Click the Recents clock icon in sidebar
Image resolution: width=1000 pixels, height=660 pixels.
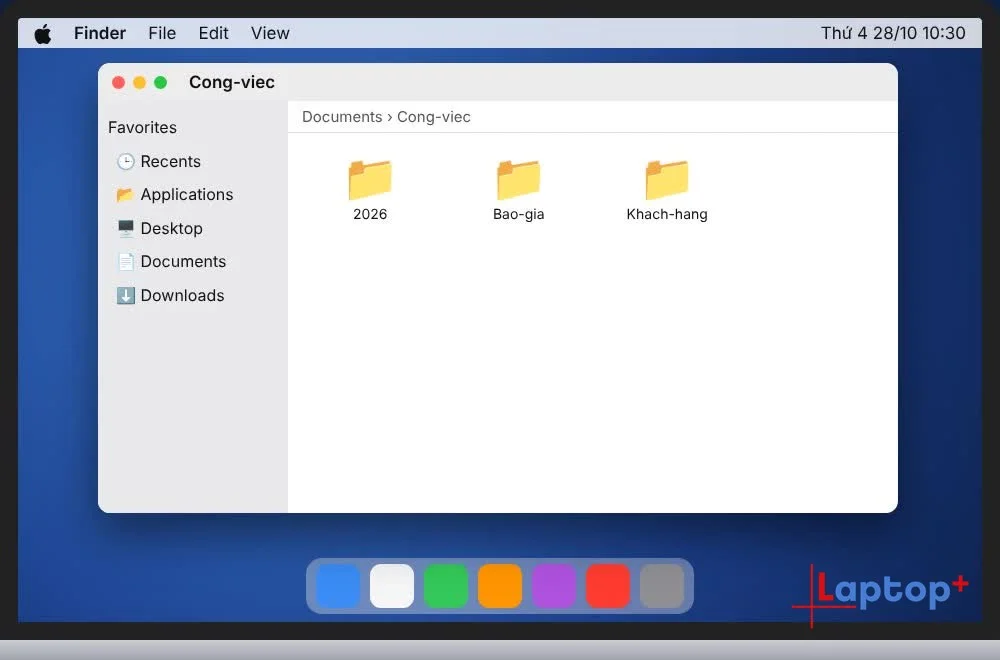(x=126, y=161)
